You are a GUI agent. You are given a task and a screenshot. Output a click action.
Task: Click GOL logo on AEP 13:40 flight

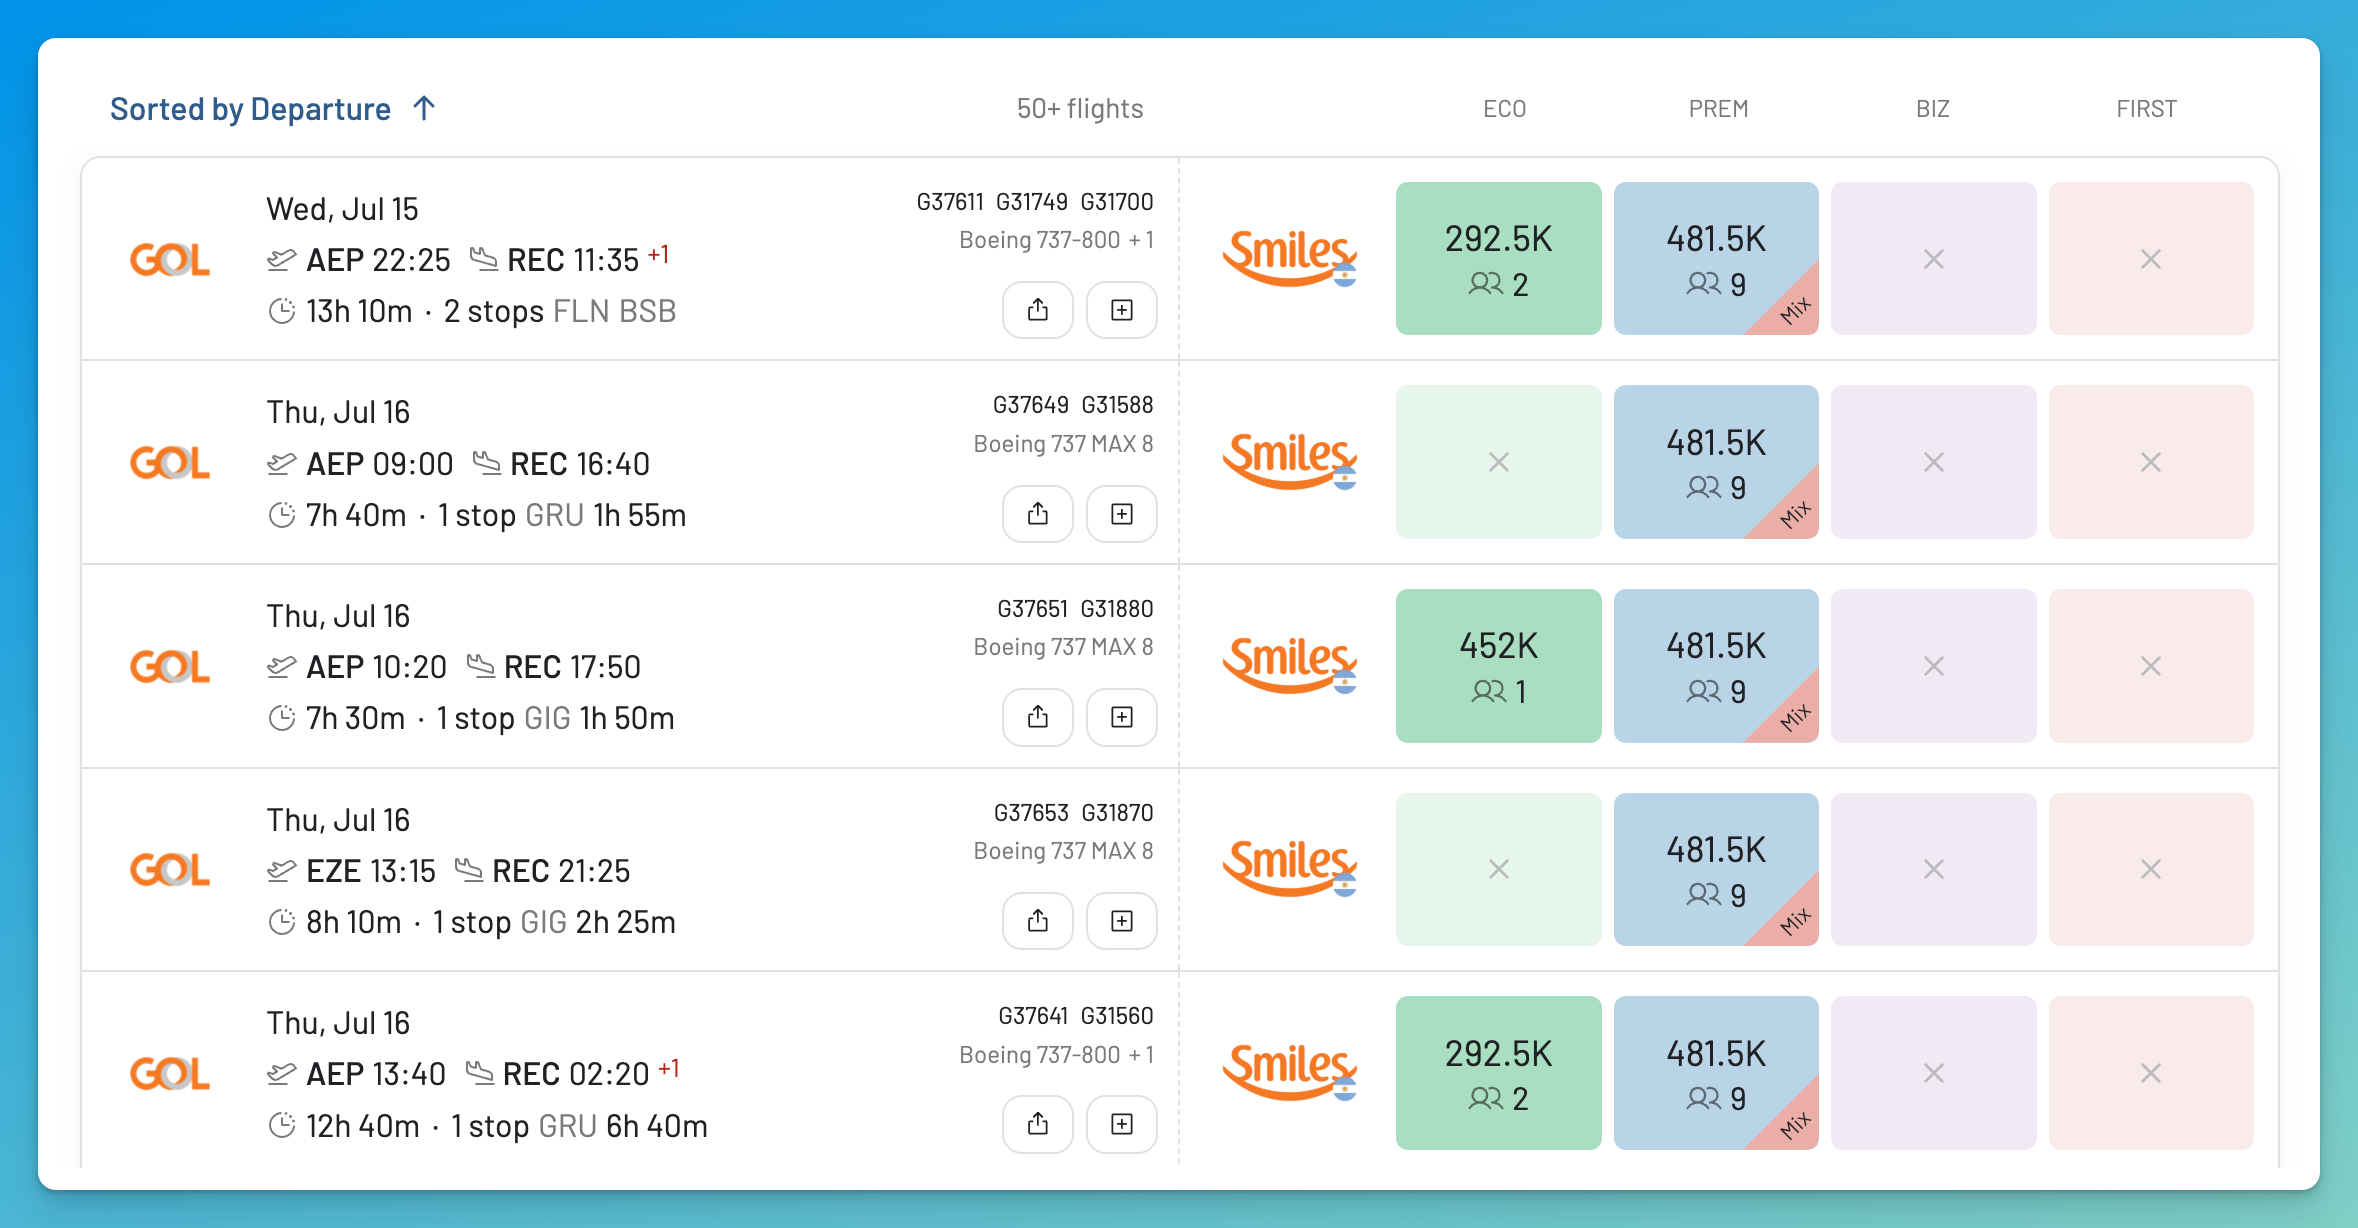tap(170, 1074)
